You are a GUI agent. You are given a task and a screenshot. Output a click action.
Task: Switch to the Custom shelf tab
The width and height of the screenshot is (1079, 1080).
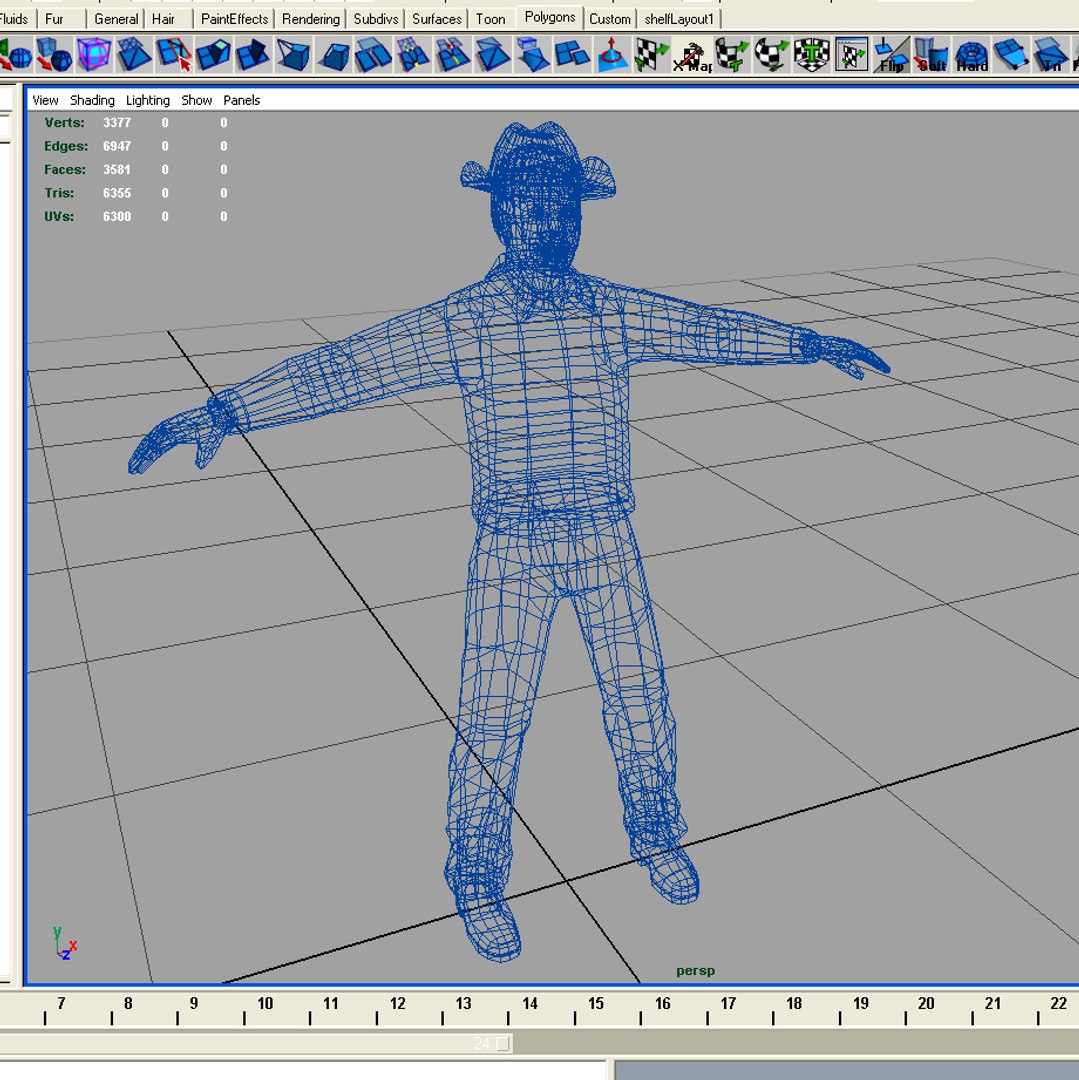609,19
